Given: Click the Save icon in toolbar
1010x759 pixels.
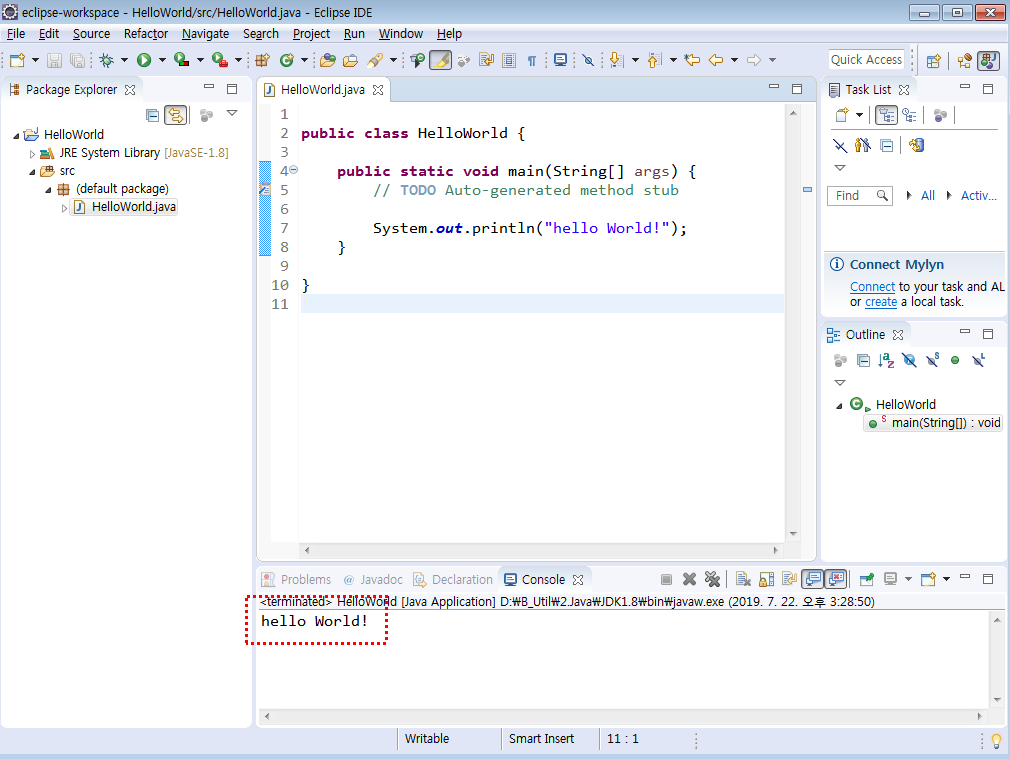Looking at the screenshot, I should click(x=55, y=60).
